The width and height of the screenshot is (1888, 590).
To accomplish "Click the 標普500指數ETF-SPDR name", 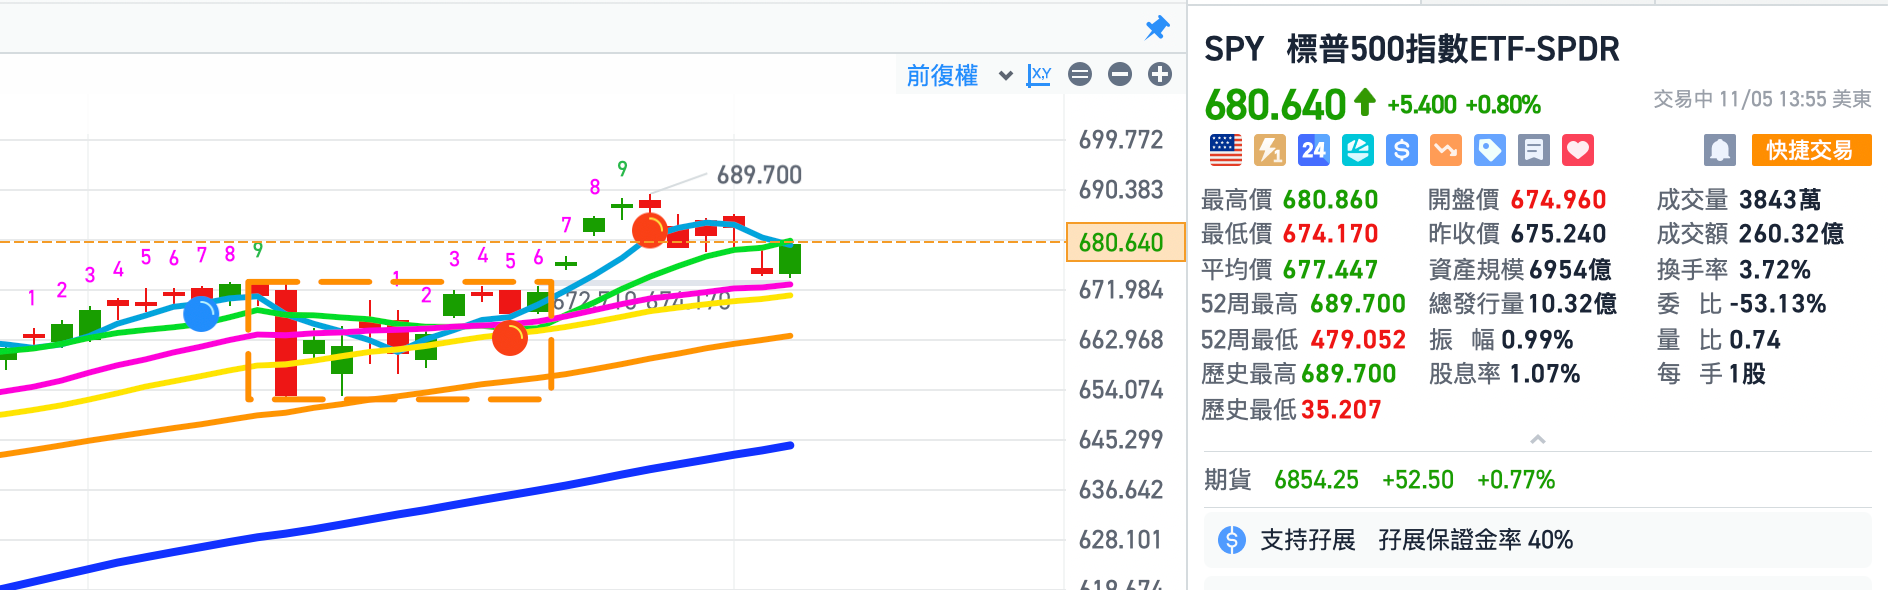I will (1453, 49).
